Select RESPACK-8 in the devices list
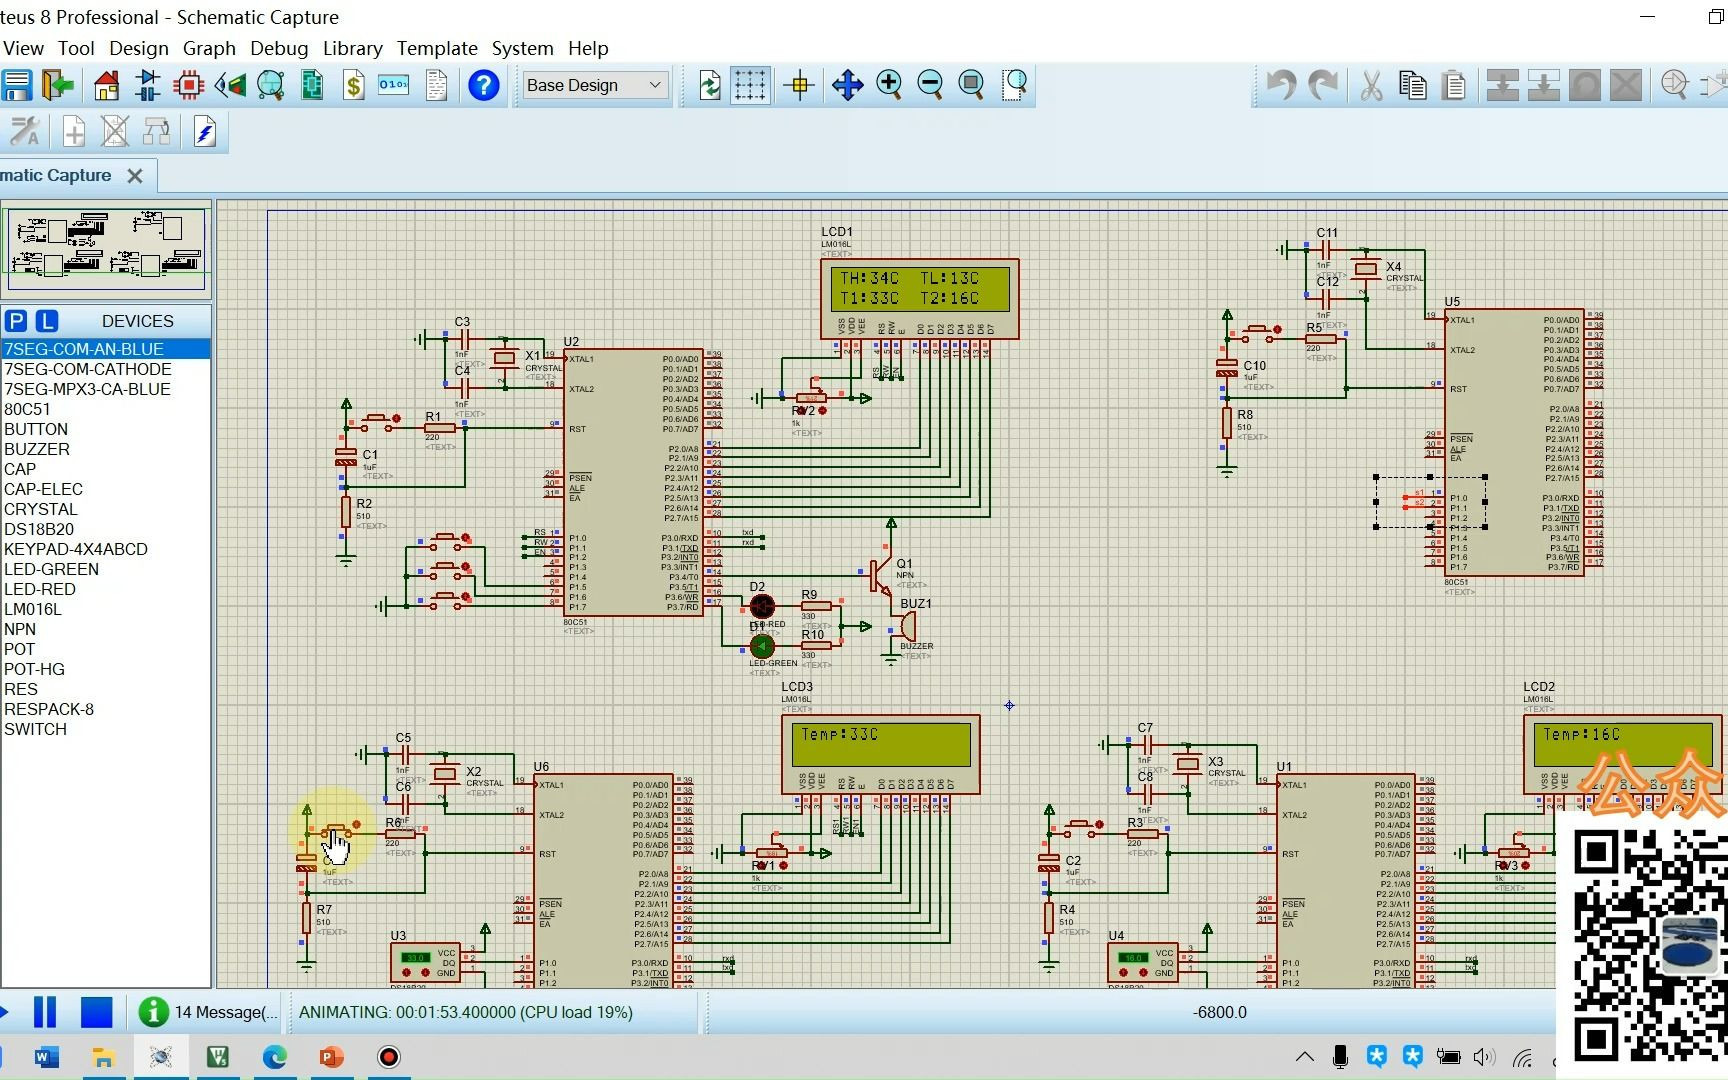 point(106,709)
